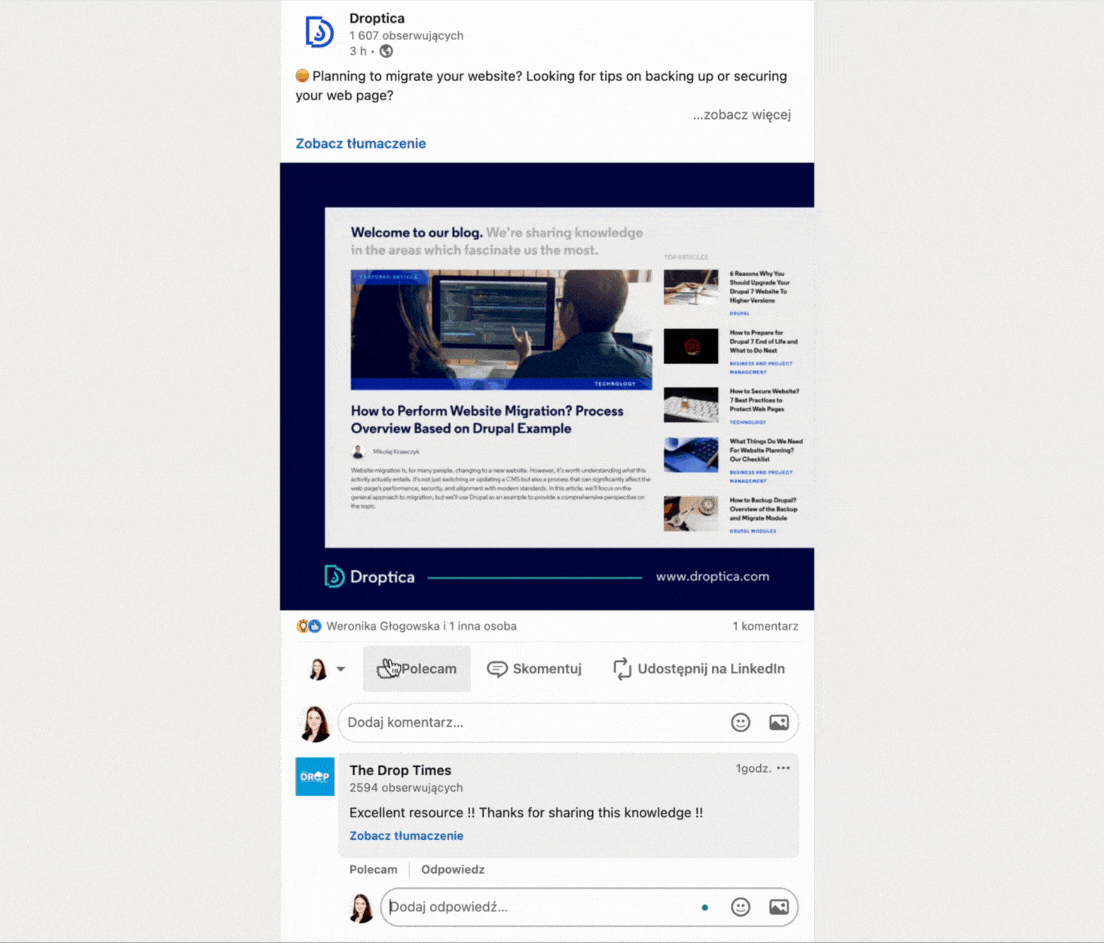The image size is (1104, 943).
Task: Click the Planning to migrate your website post text
Action: point(541,85)
